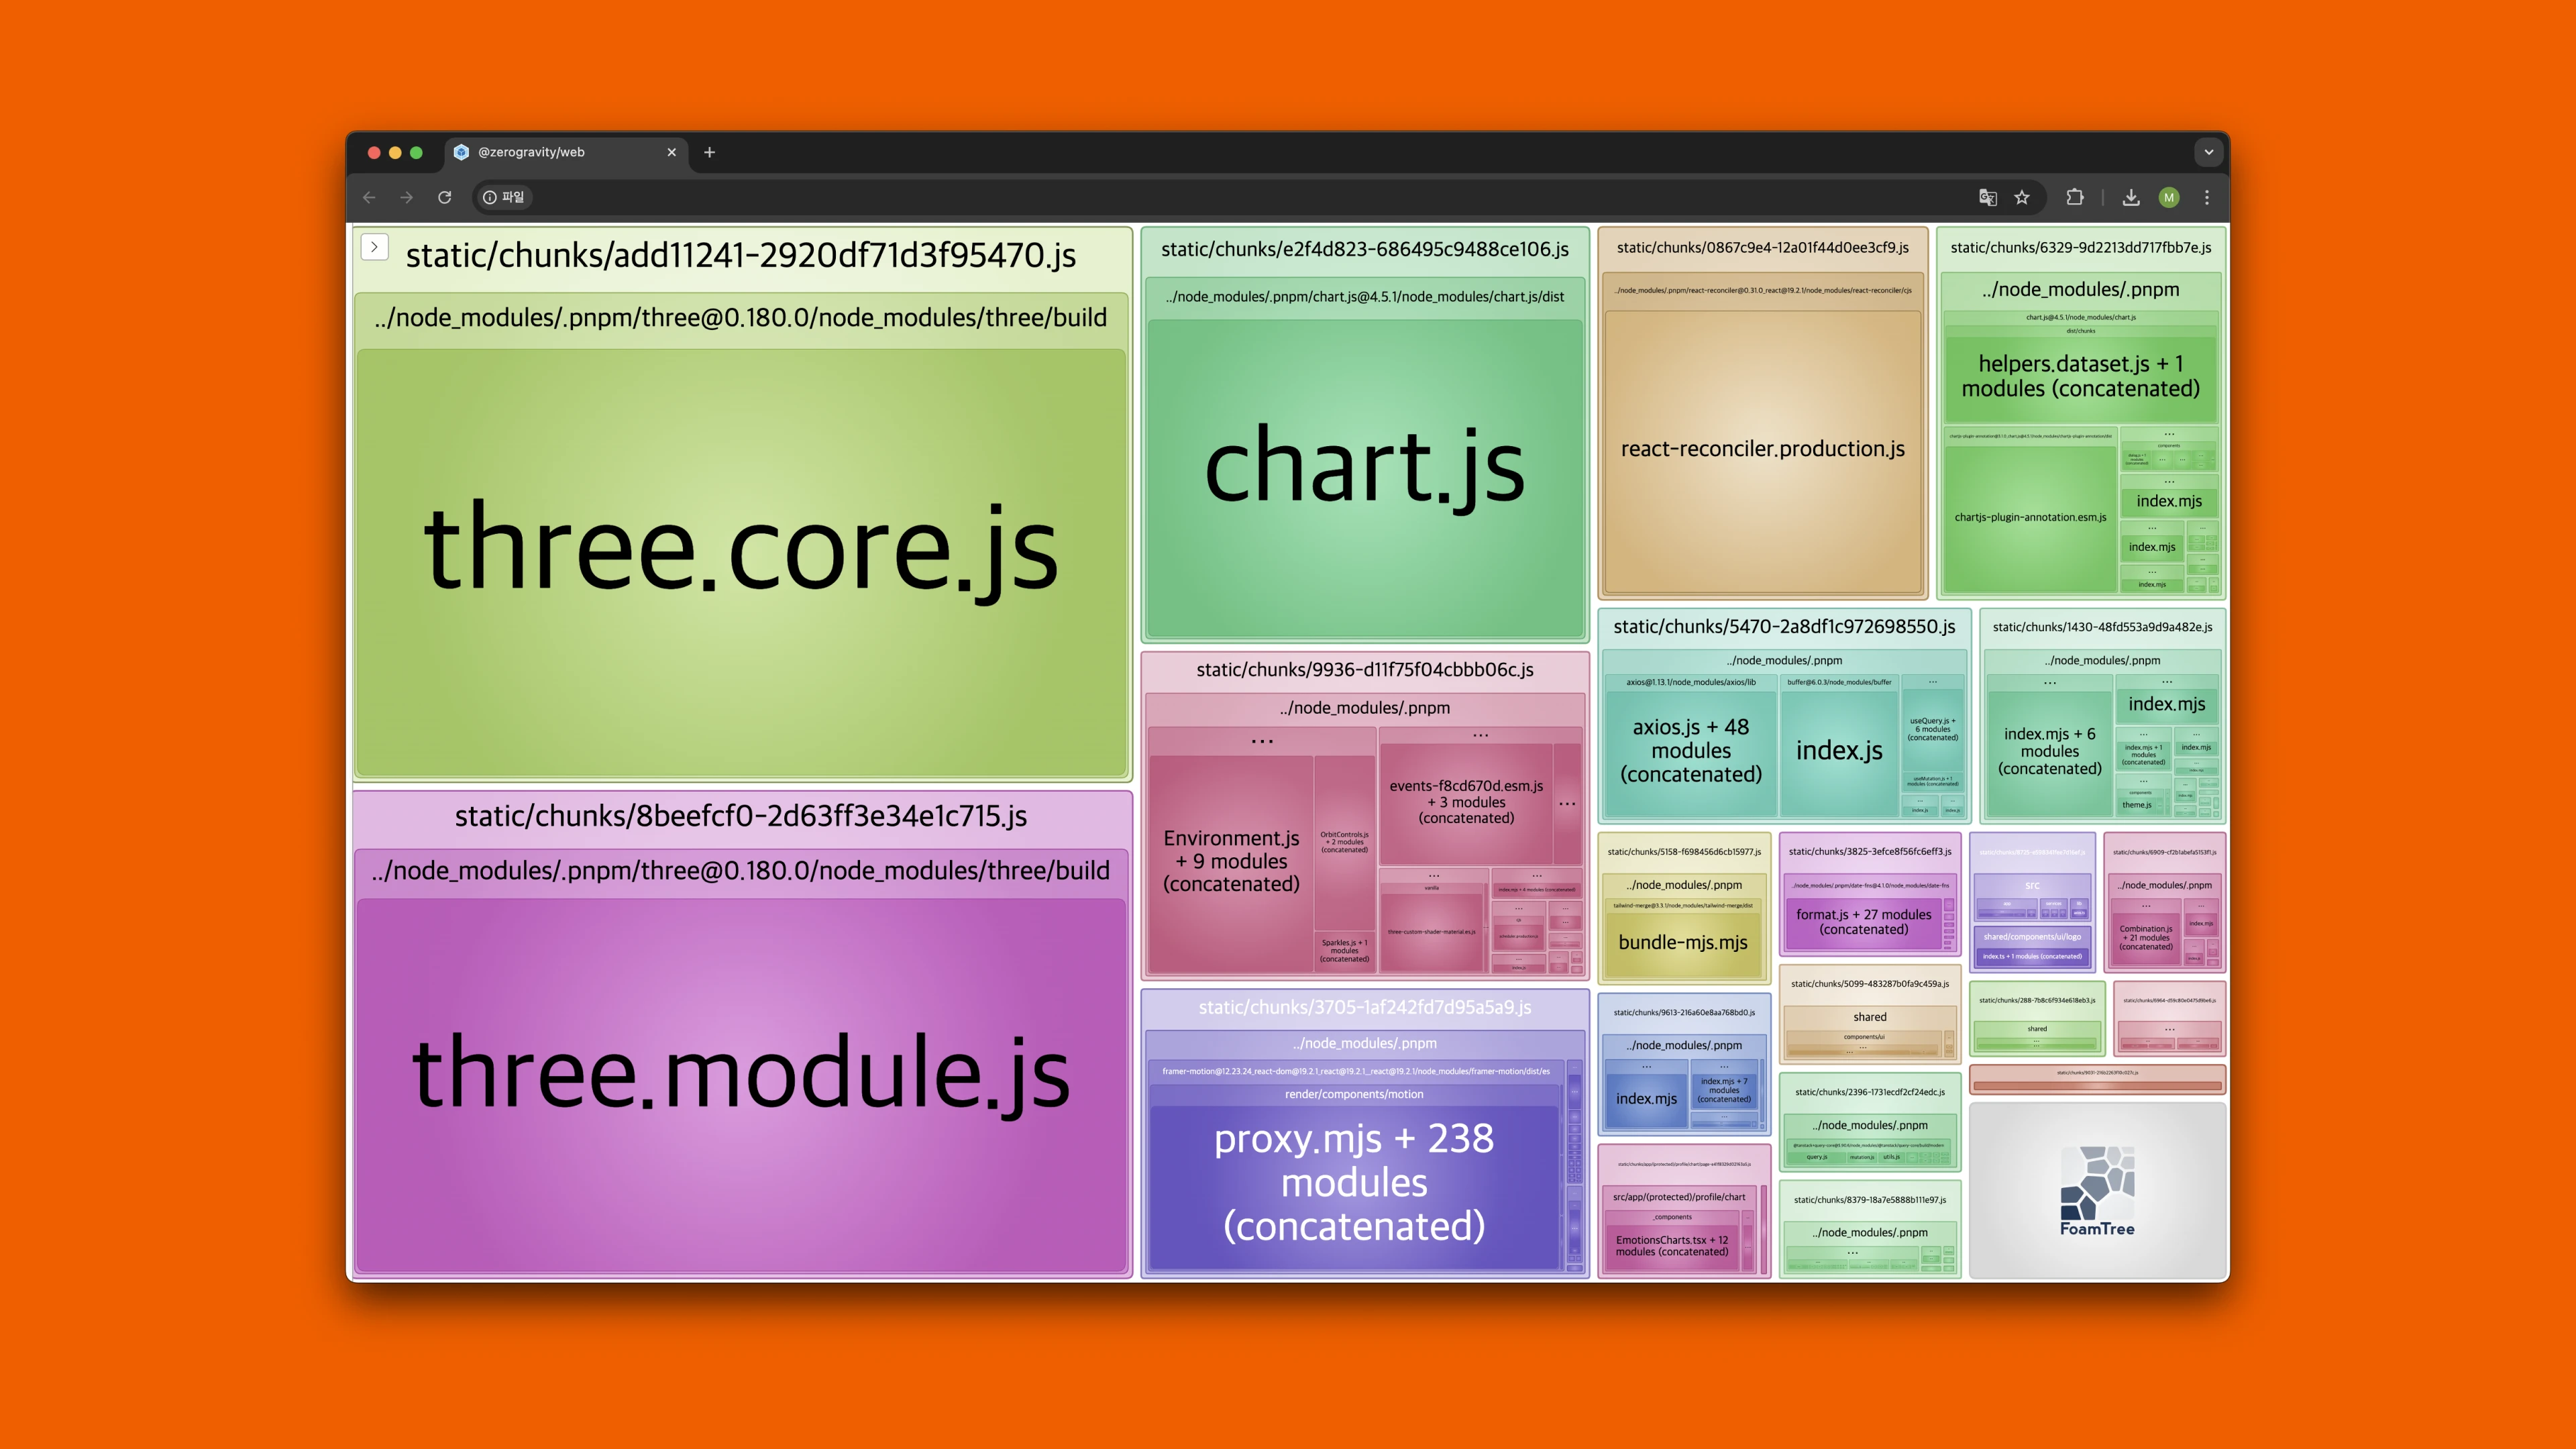
Task: Open the sidebar toggle arrow in treemap
Action: tap(374, 247)
